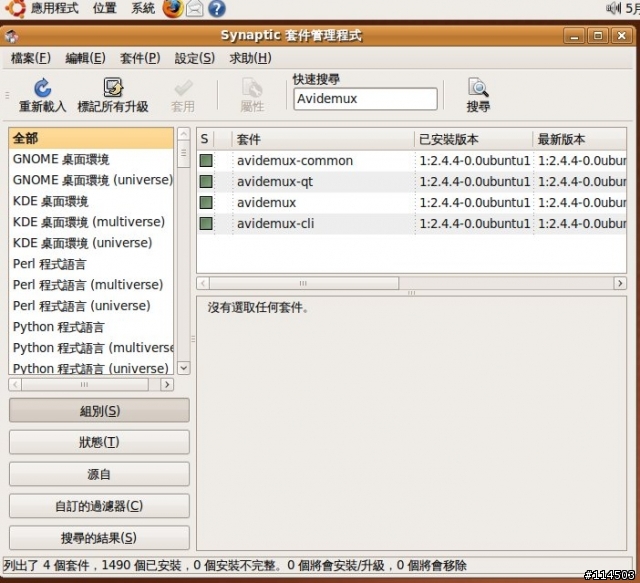The height and width of the screenshot is (583, 640).
Task: Select Perl 程式語言 category
Action: point(91,264)
